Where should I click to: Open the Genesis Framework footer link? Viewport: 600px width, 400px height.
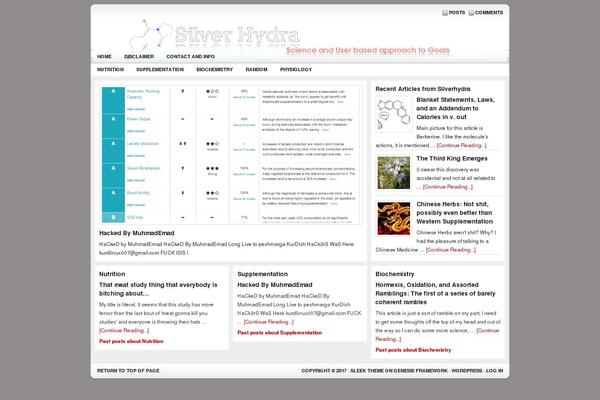click(x=421, y=371)
